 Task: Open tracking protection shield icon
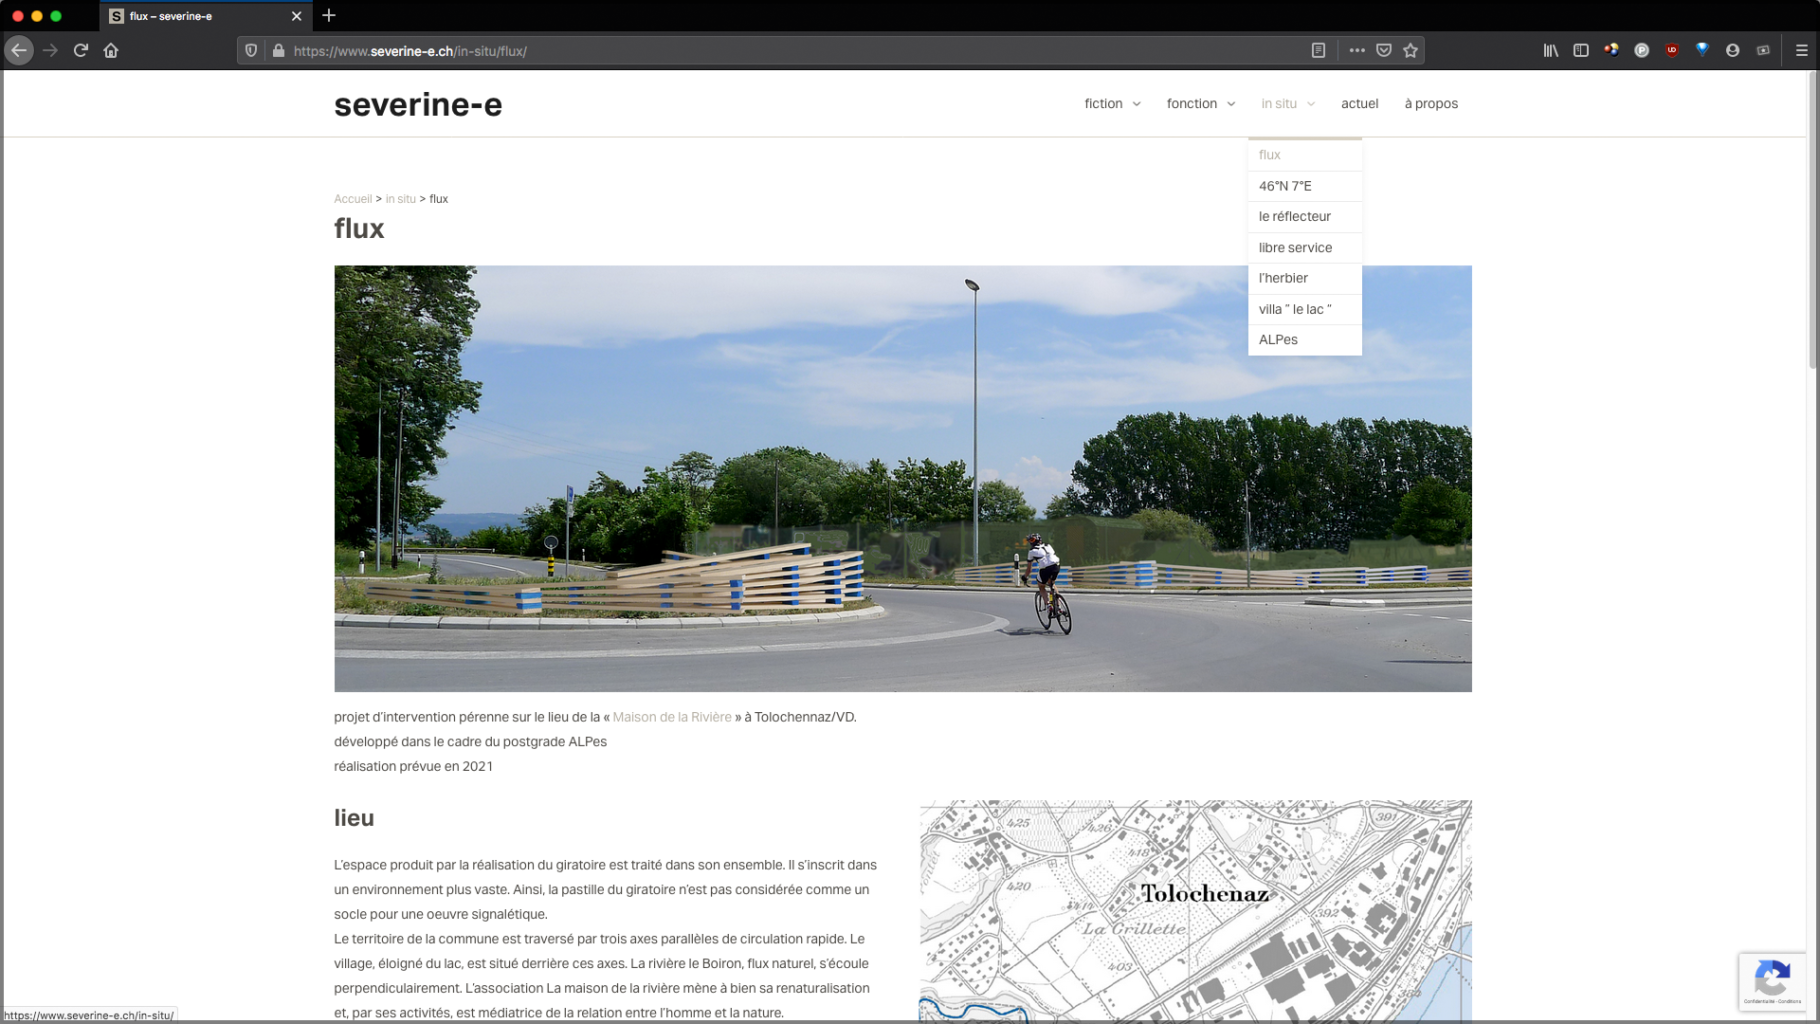pos(251,50)
